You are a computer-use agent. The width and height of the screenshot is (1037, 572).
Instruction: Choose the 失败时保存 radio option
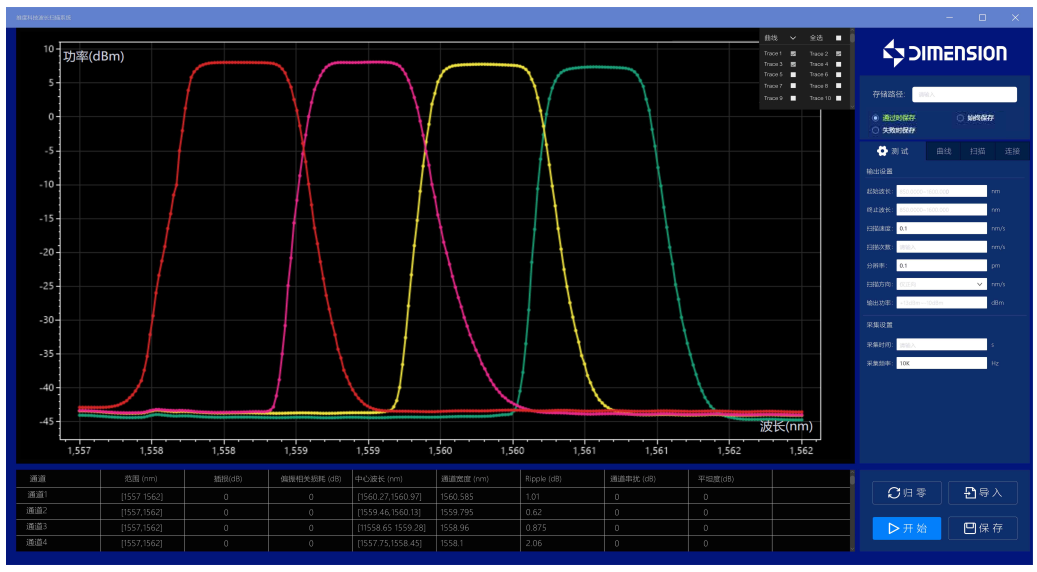click(876, 130)
